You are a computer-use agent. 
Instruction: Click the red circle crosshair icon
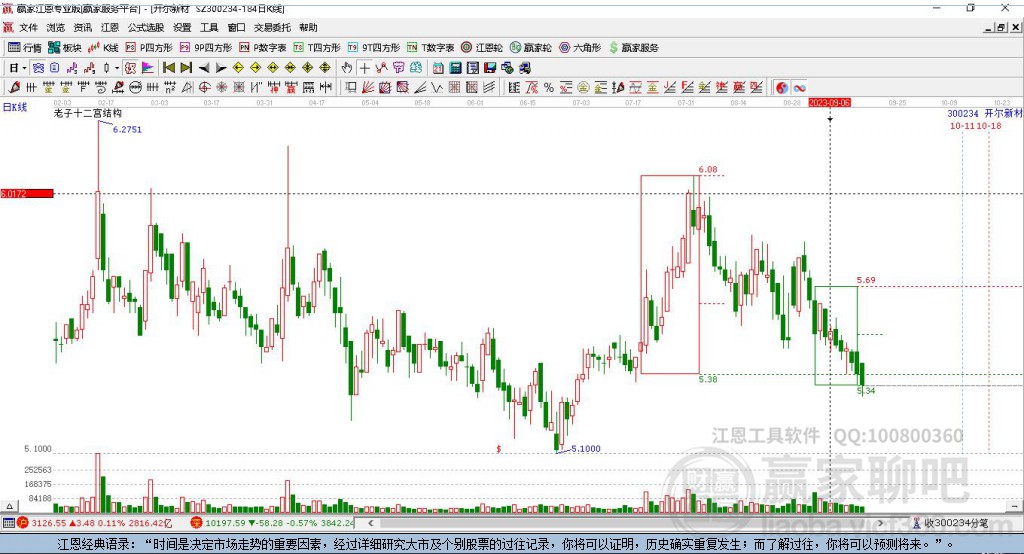click(x=204, y=88)
